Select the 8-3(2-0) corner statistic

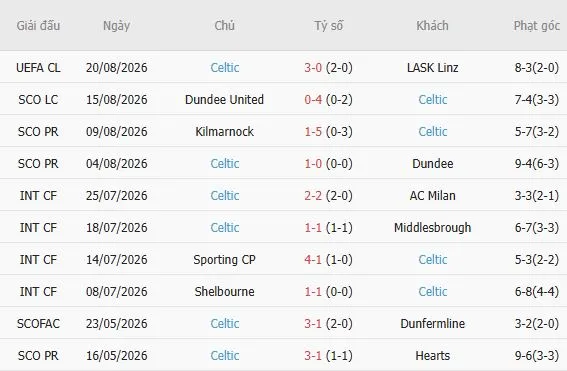pos(537,68)
